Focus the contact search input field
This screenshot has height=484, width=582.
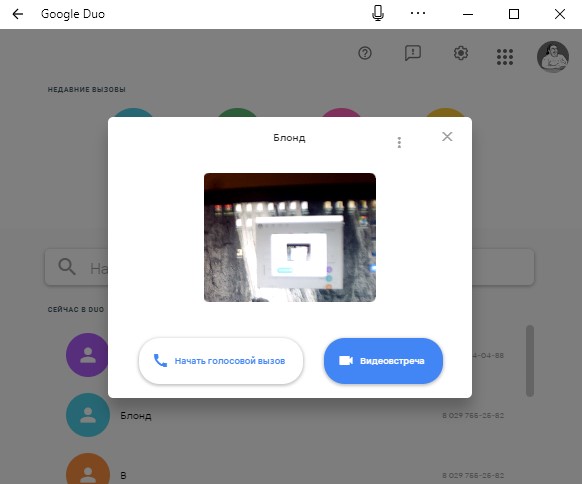coord(290,267)
